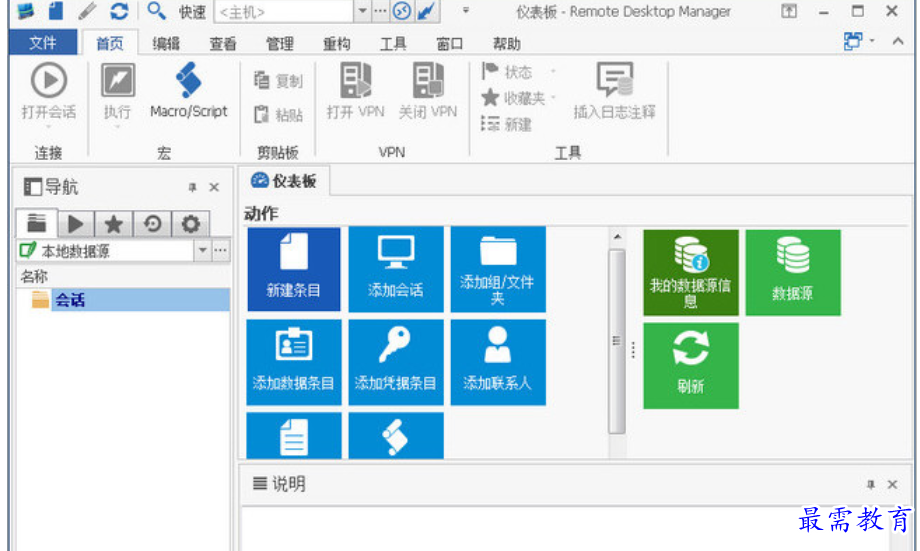
Task: Click the Execute (执行) ribbon icon
Action: [118, 80]
